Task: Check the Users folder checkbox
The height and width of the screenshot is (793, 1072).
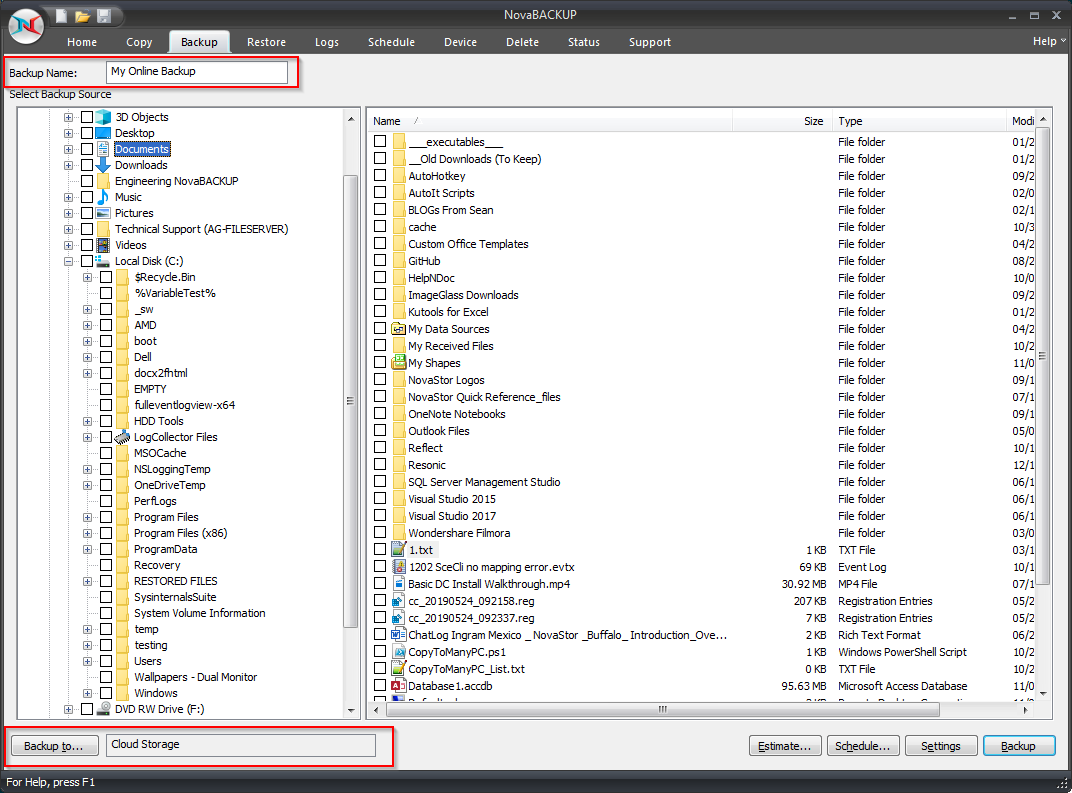Action: (x=106, y=661)
